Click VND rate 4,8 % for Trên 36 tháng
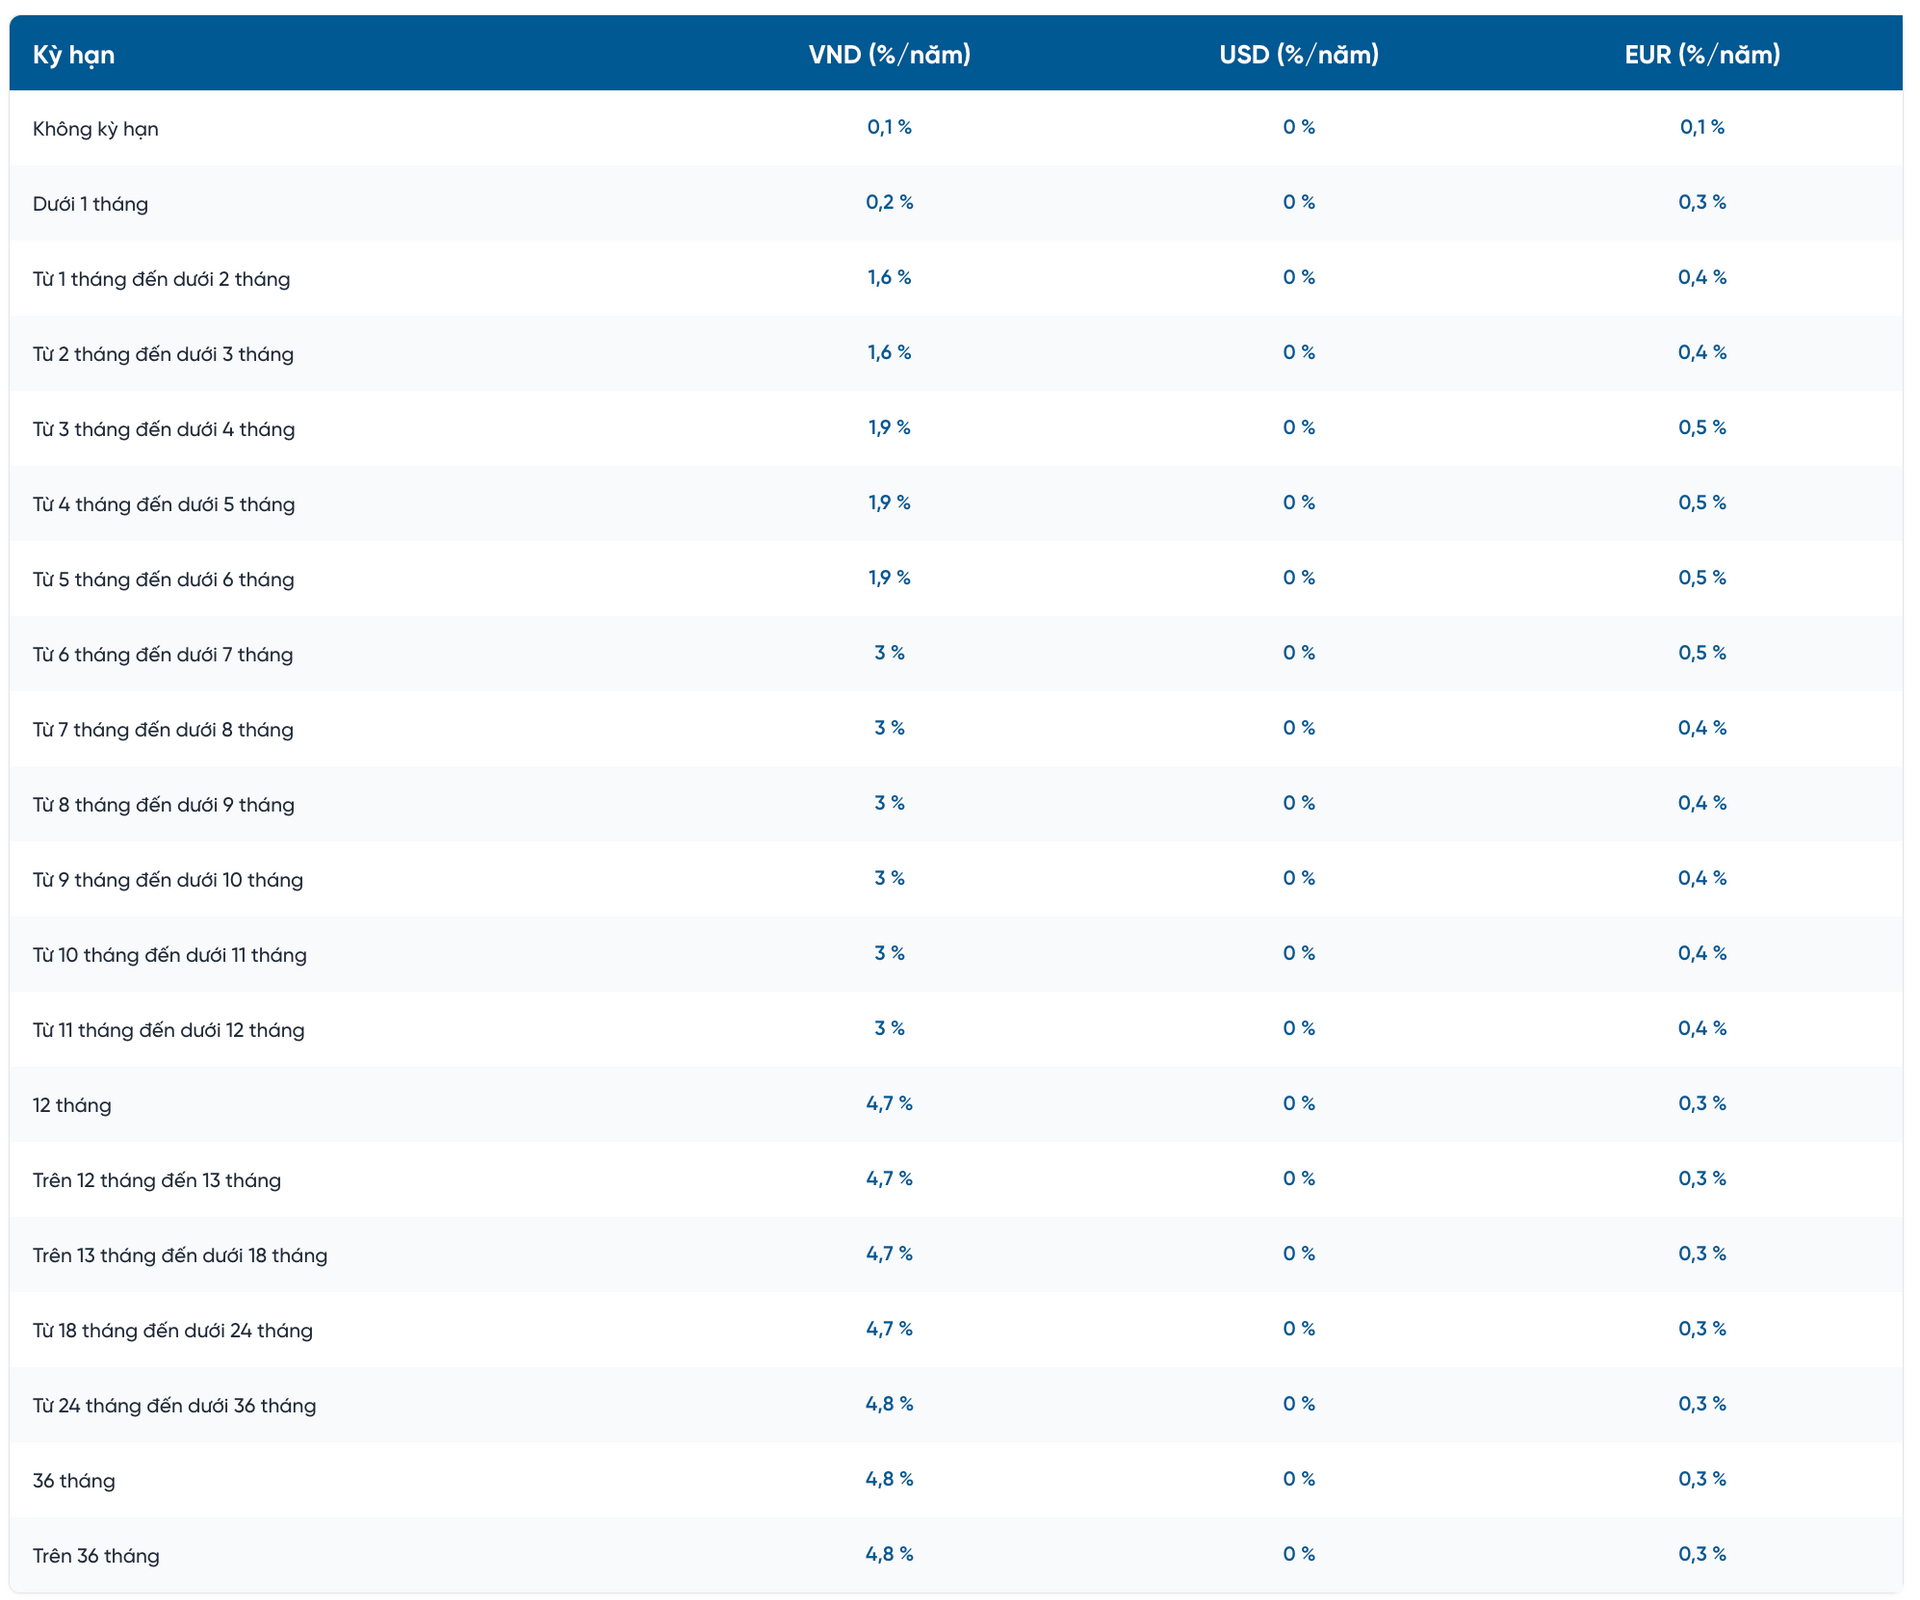The width and height of the screenshot is (1920, 1600). tap(889, 1554)
